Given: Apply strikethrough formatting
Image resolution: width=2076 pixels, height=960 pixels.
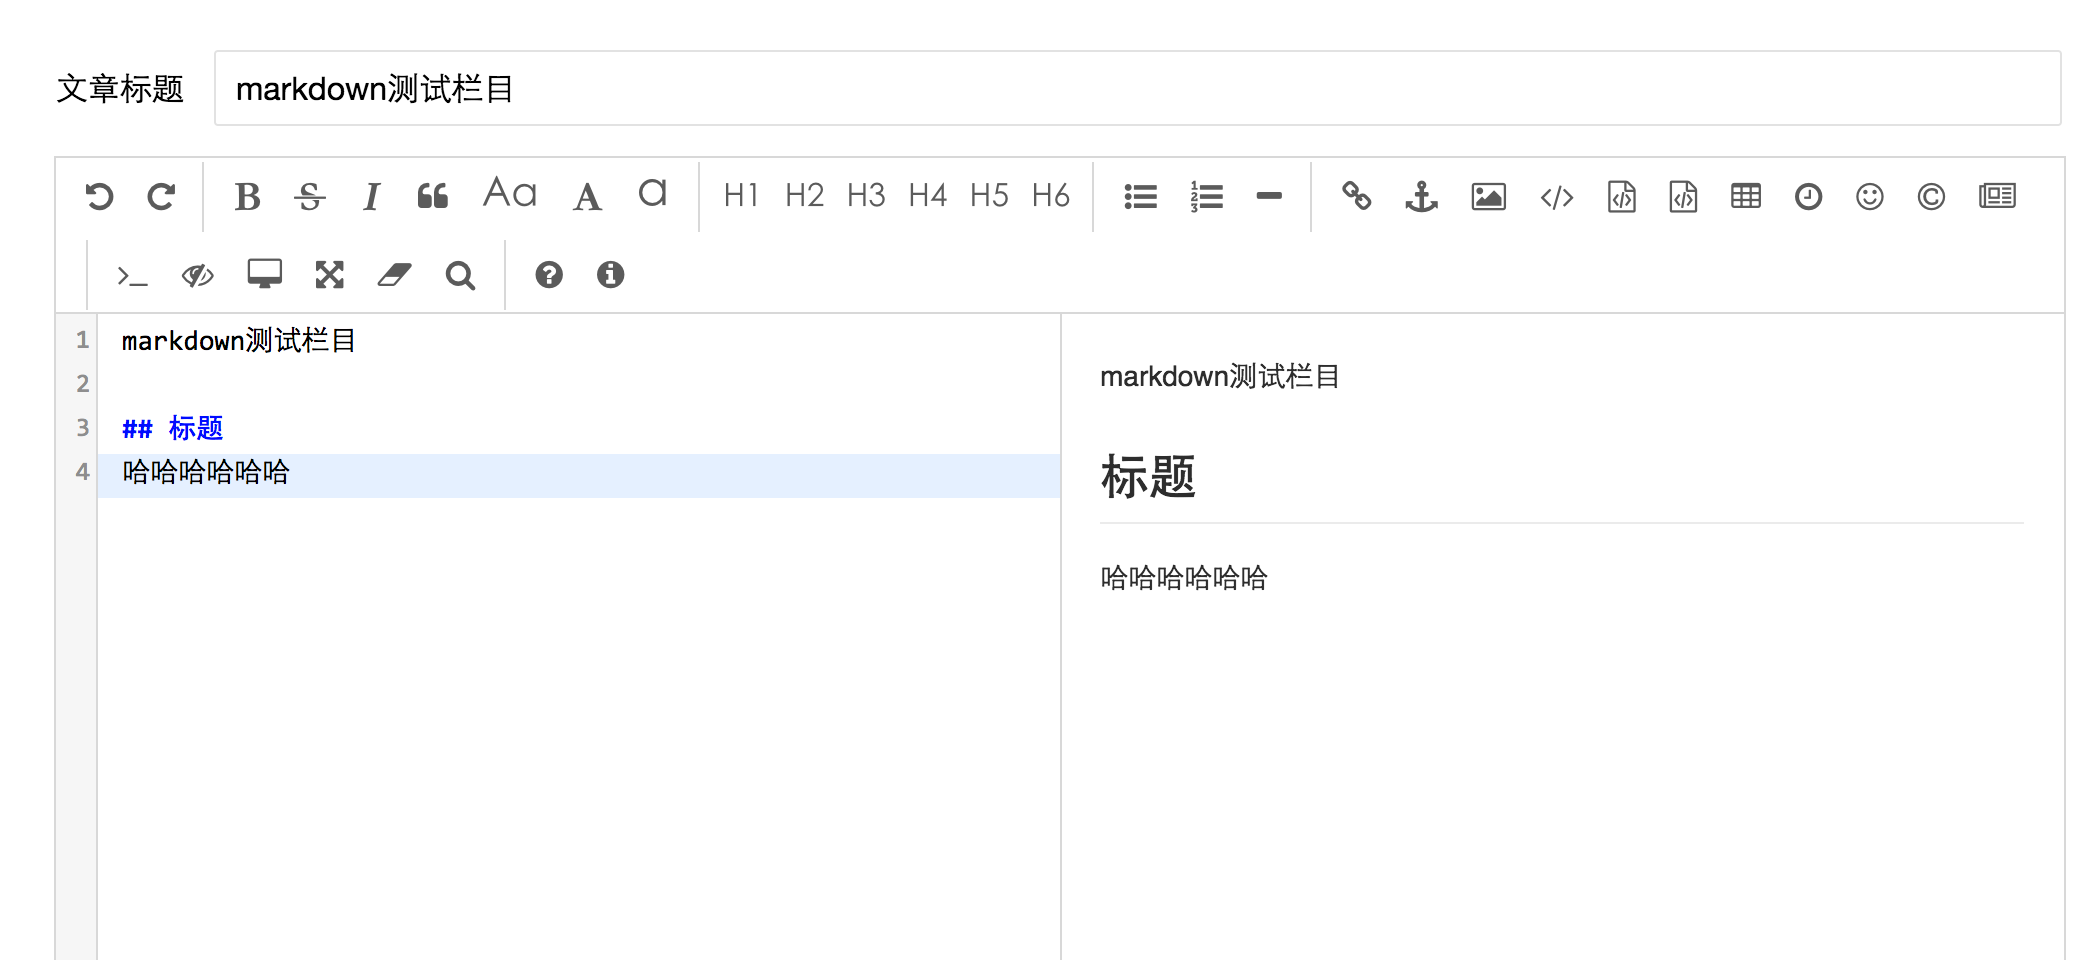Looking at the screenshot, I should pyautogui.click(x=310, y=196).
